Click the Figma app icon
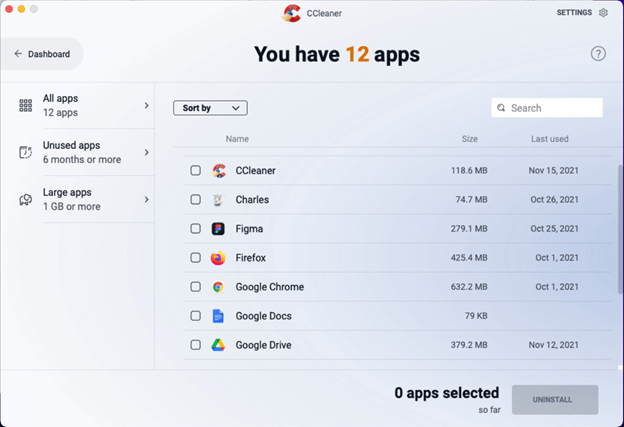Screen dimensions: 624x427 [218, 228]
